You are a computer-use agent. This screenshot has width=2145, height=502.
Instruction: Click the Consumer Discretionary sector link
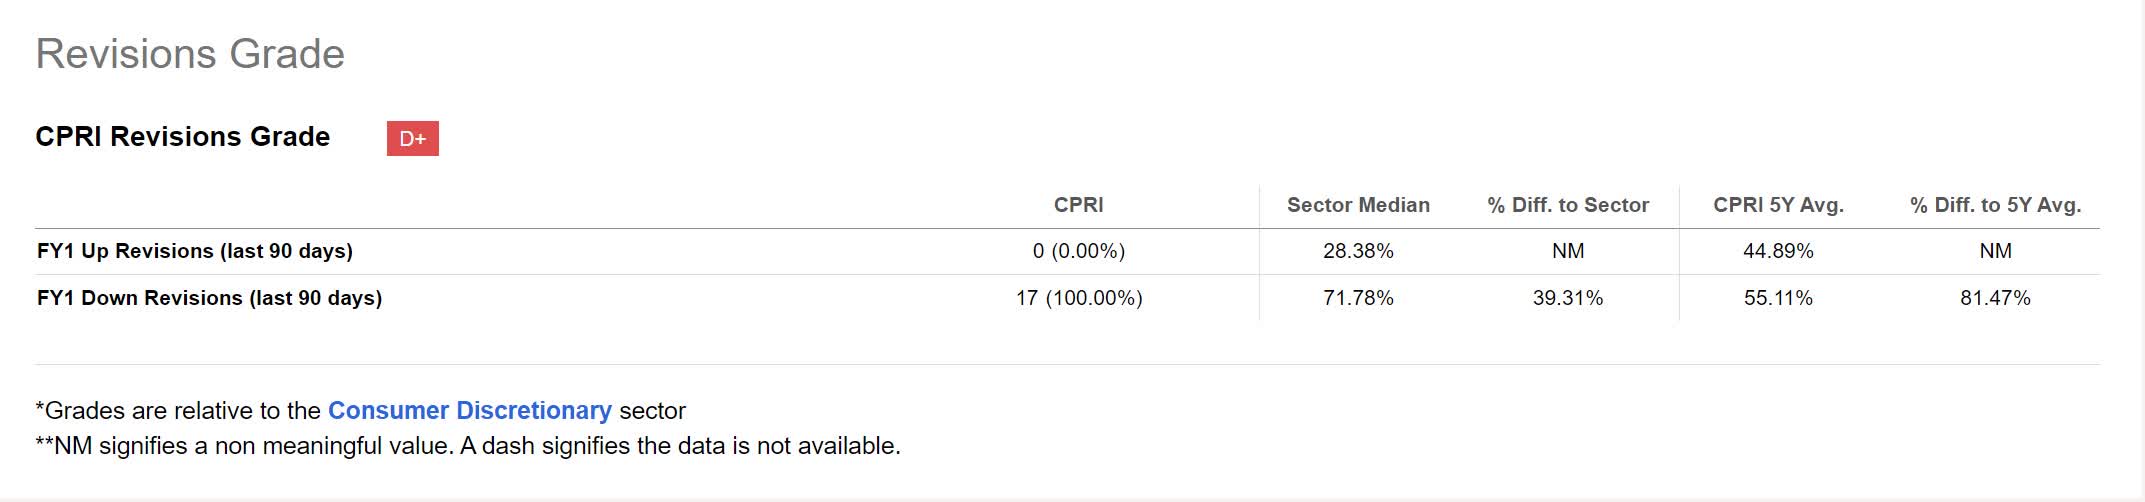tap(469, 411)
